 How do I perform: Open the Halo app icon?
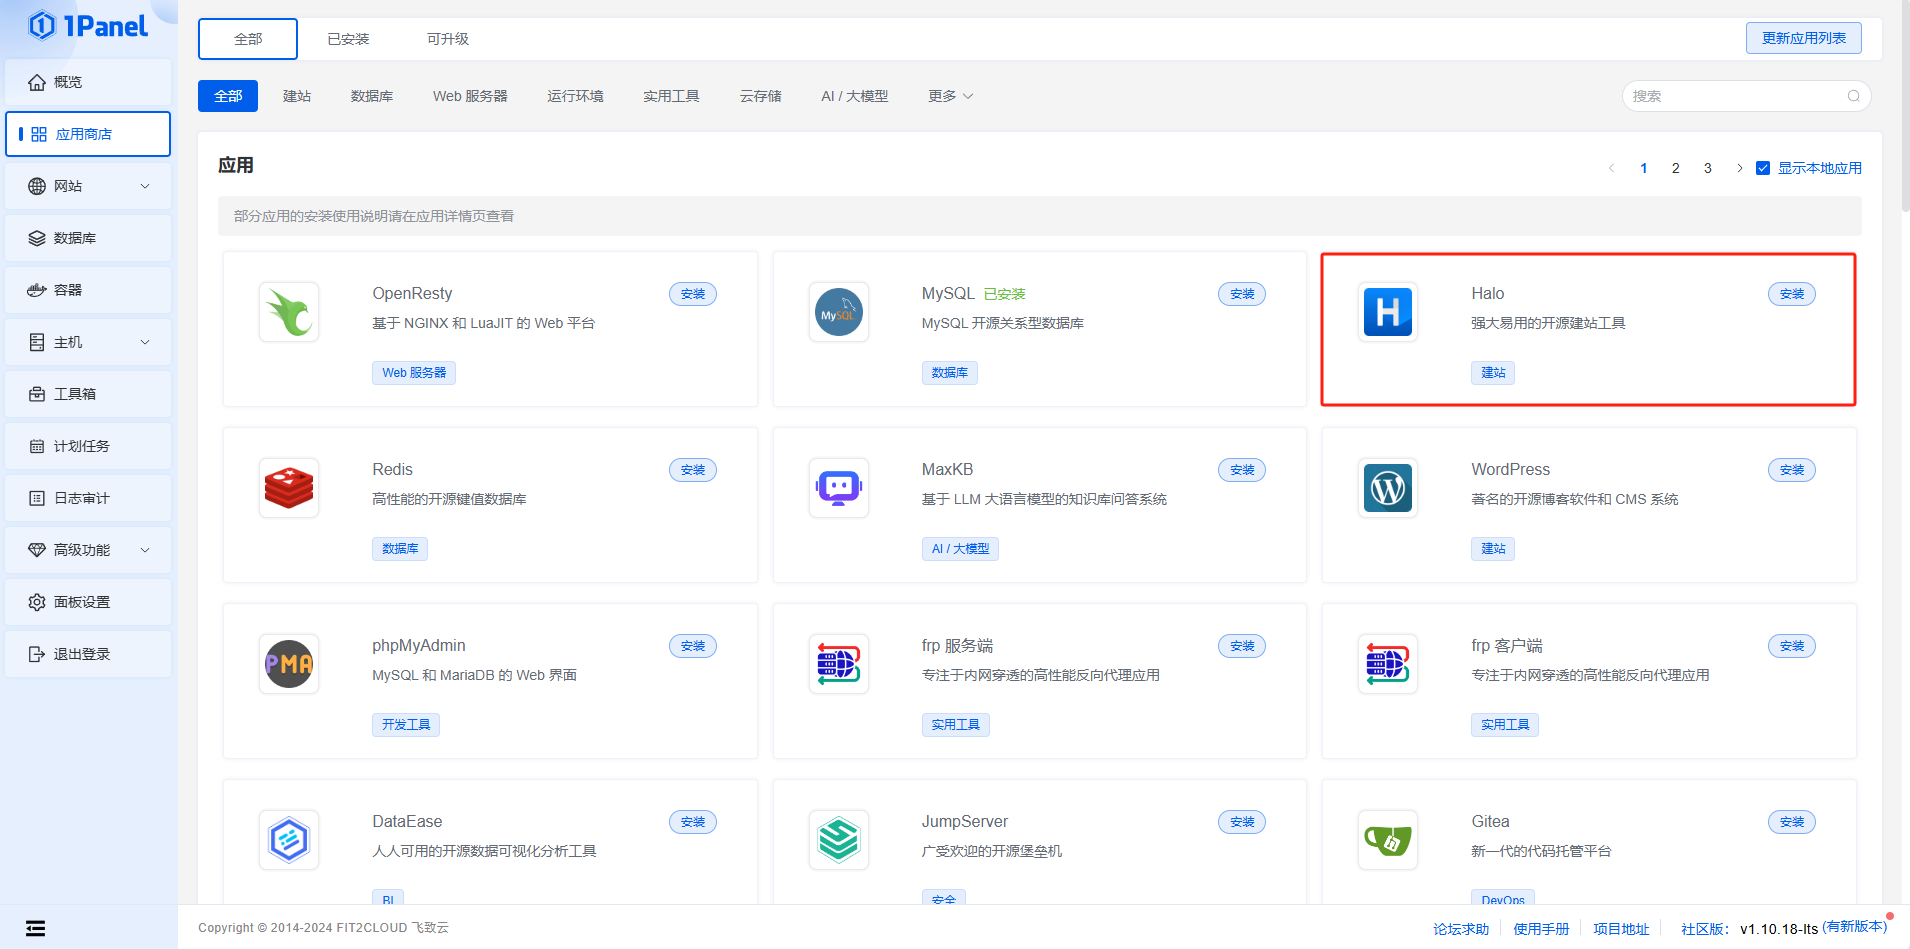click(1388, 312)
